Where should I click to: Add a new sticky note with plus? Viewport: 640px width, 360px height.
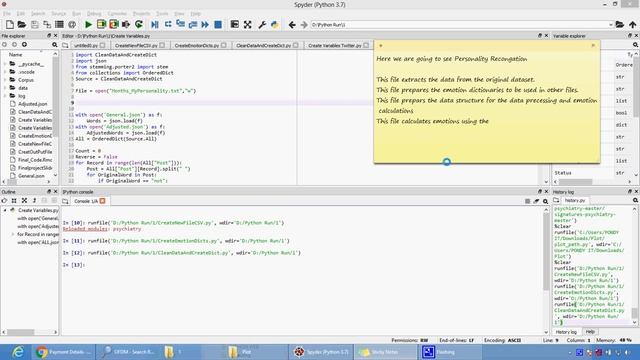coord(380,45)
